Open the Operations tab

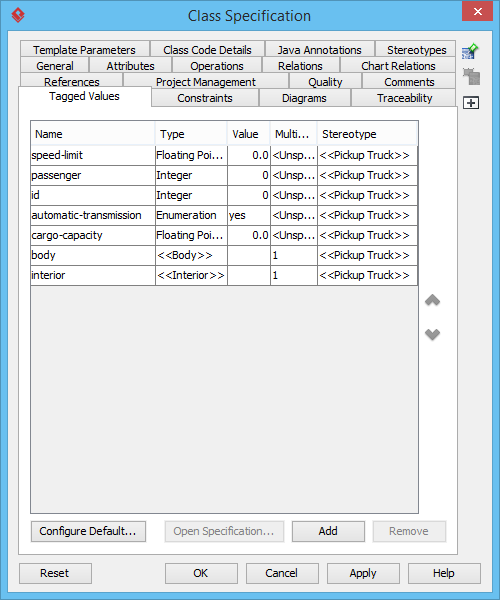click(x=217, y=66)
